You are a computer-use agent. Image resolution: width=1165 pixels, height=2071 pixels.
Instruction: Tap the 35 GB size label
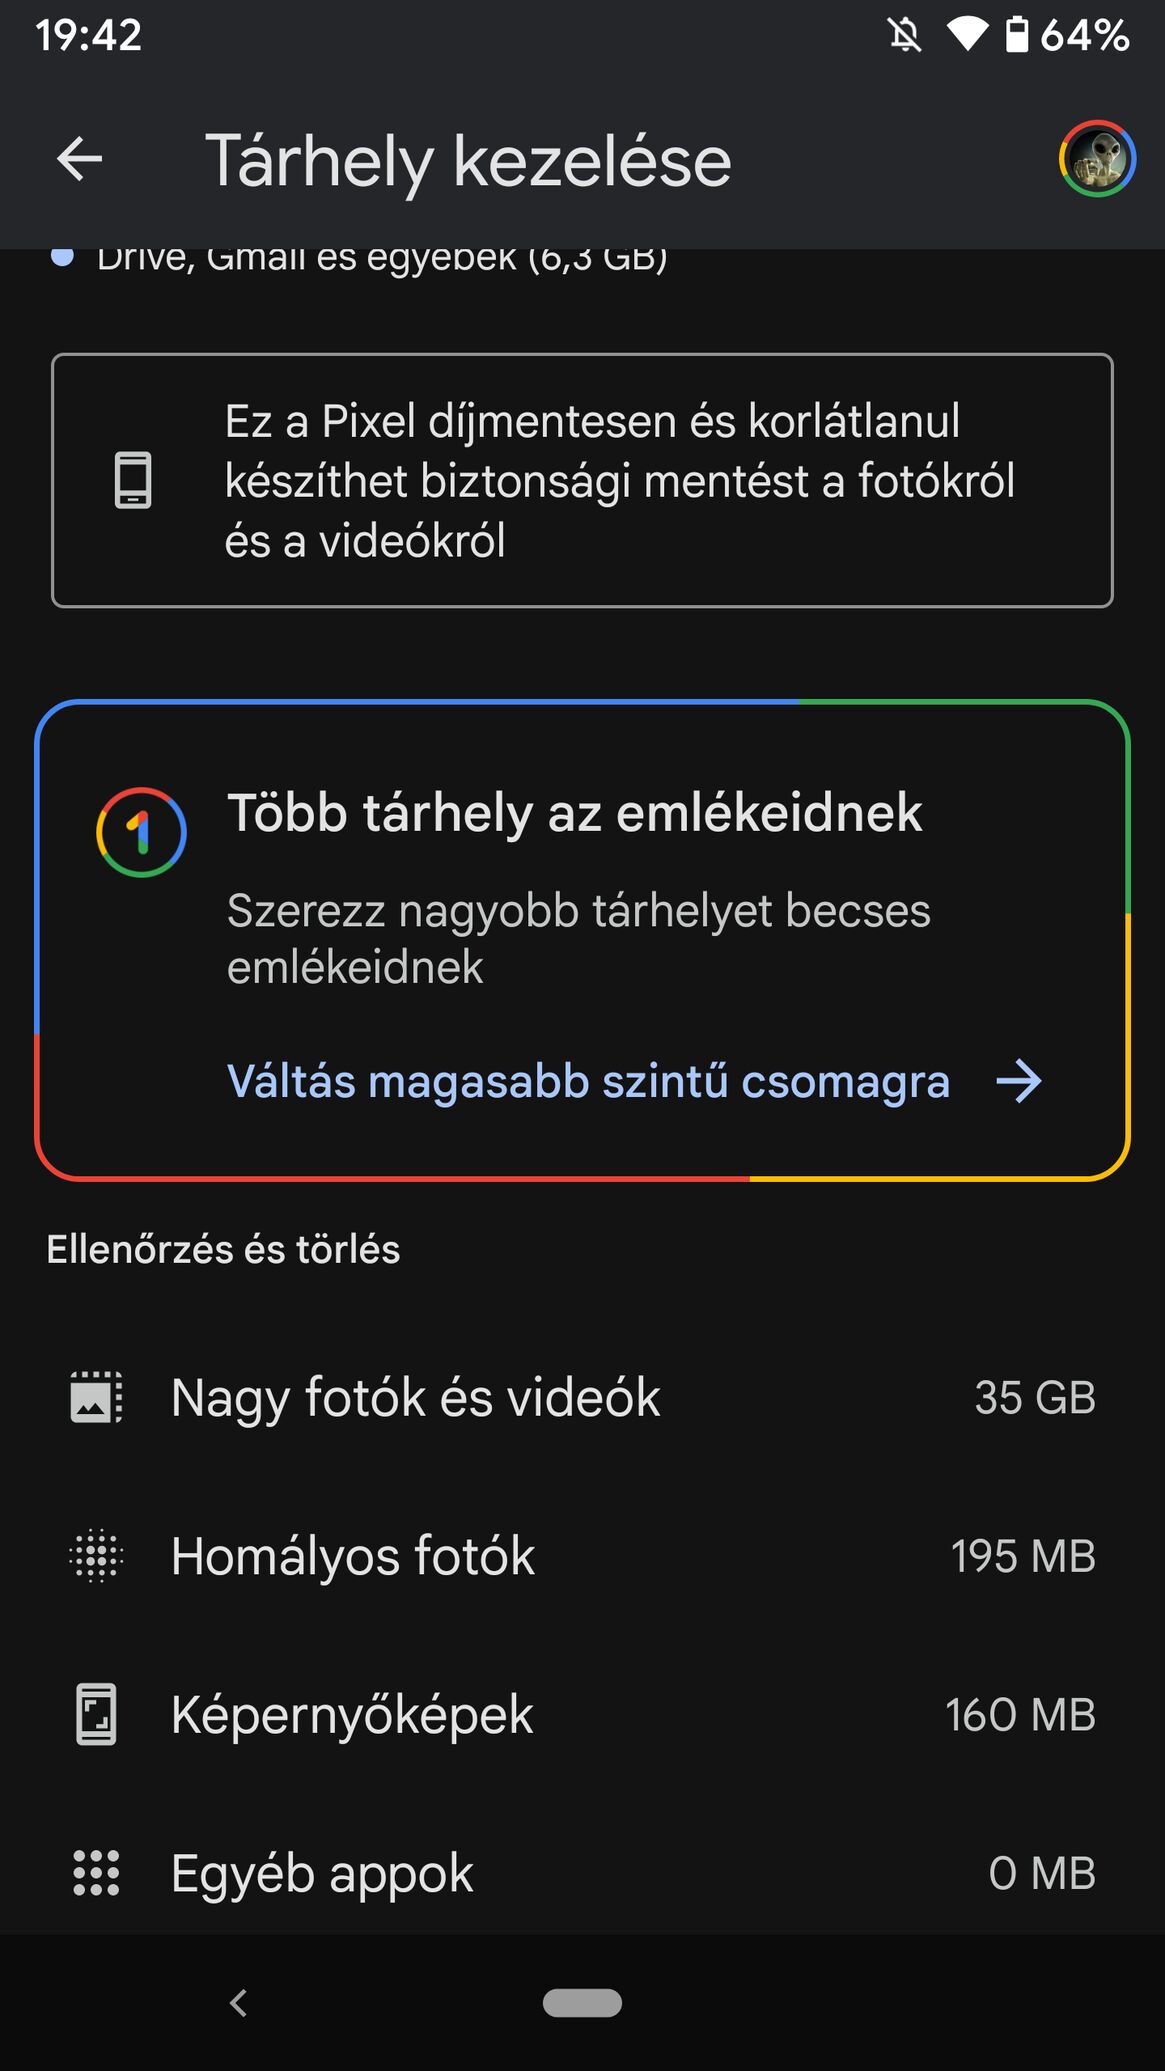1035,1398
